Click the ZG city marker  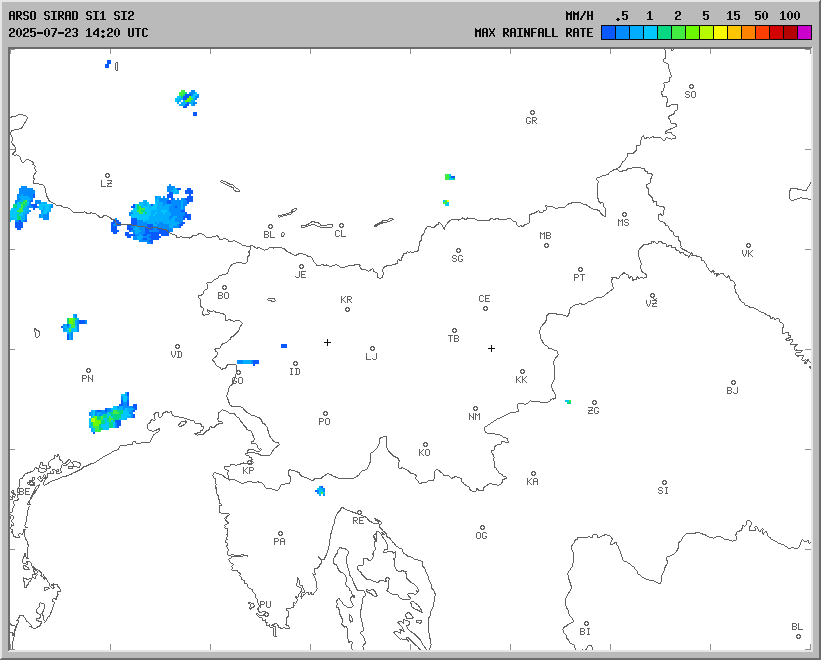point(594,403)
